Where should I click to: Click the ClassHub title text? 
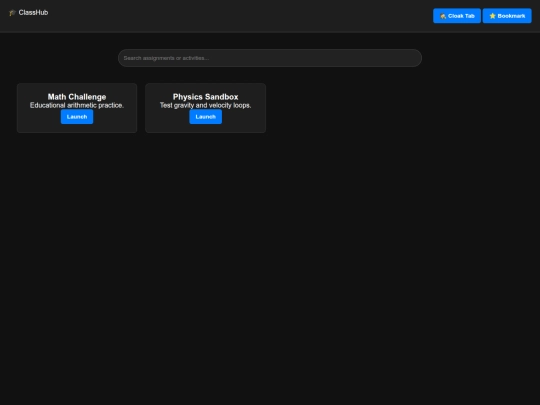click(33, 13)
